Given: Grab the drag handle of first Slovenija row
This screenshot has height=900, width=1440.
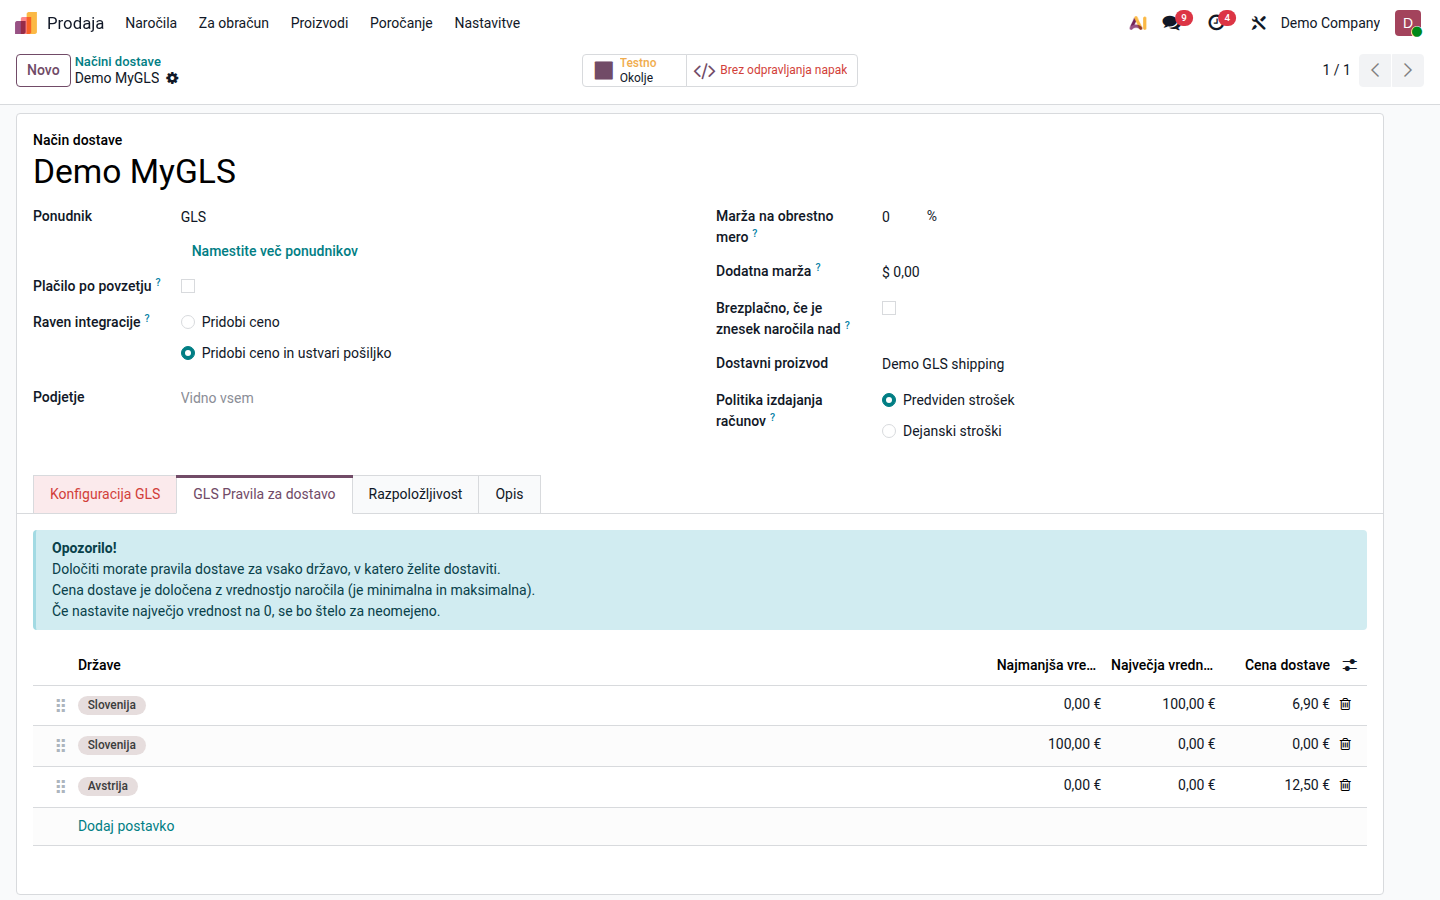Looking at the screenshot, I should point(61,705).
